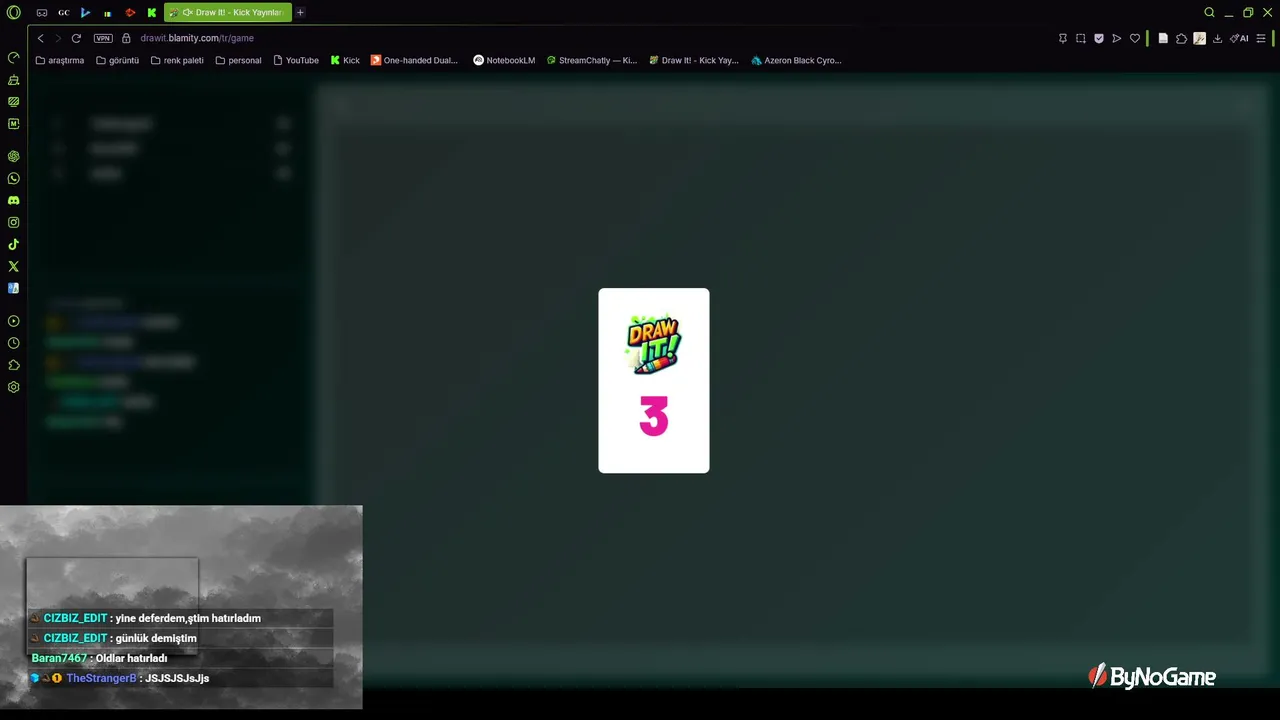Open the ad blocker shield icon

1099,38
